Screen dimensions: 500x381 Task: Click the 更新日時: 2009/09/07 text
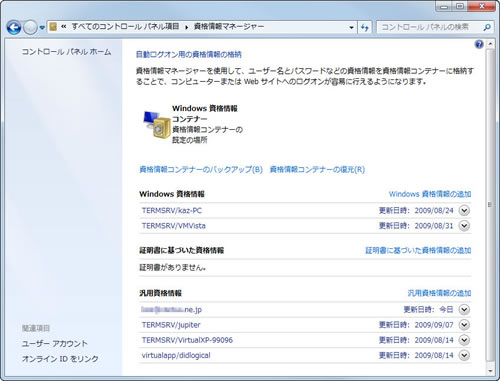[x=416, y=325]
